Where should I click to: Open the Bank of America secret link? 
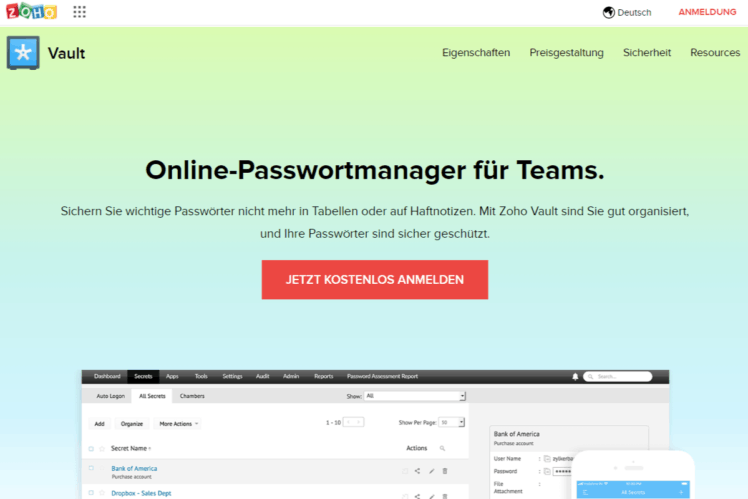click(x=134, y=468)
